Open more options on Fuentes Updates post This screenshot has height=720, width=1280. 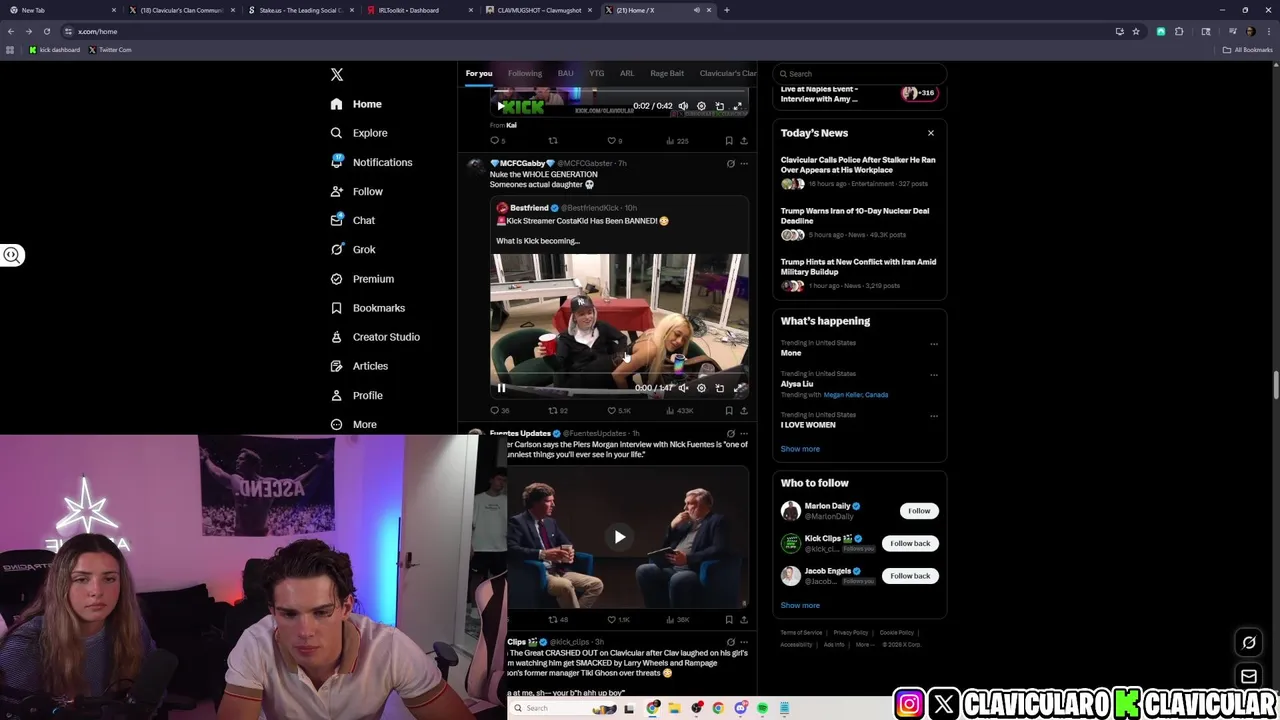pyautogui.click(x=743, y=433)
